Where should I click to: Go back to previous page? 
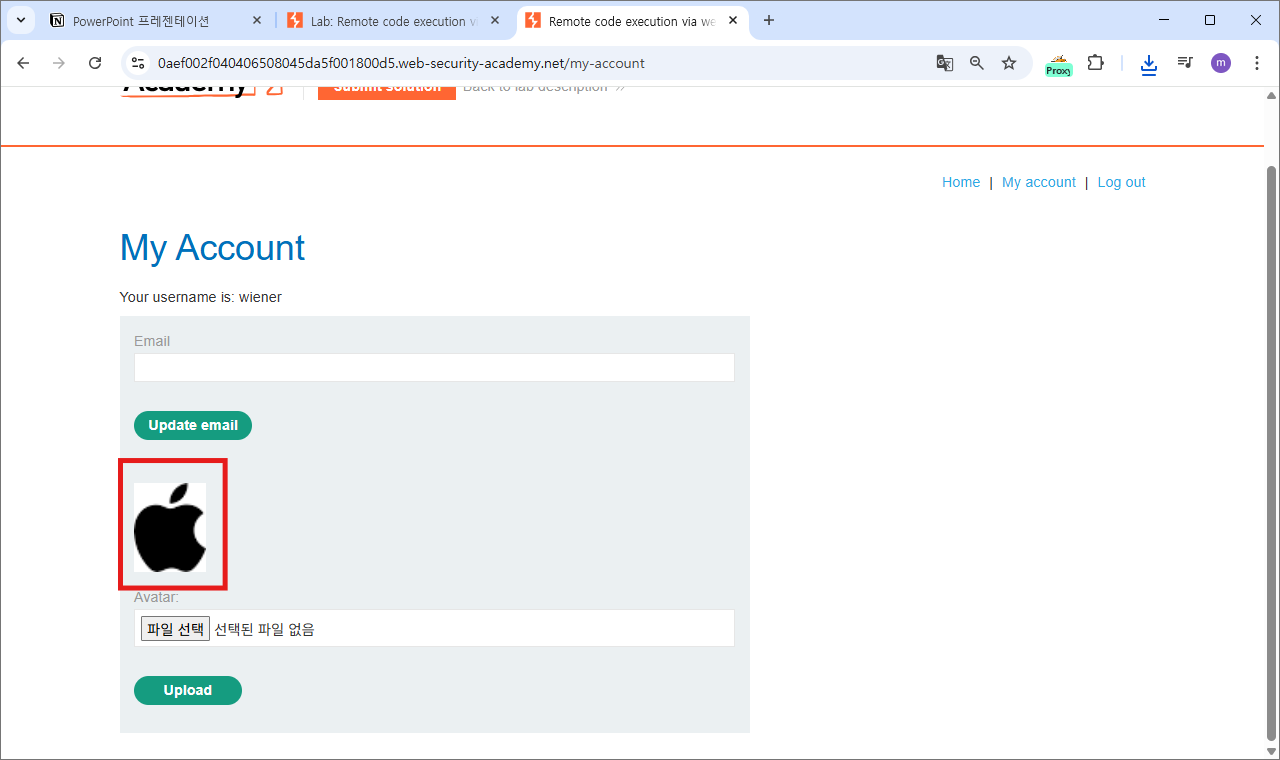coord(24,63)
